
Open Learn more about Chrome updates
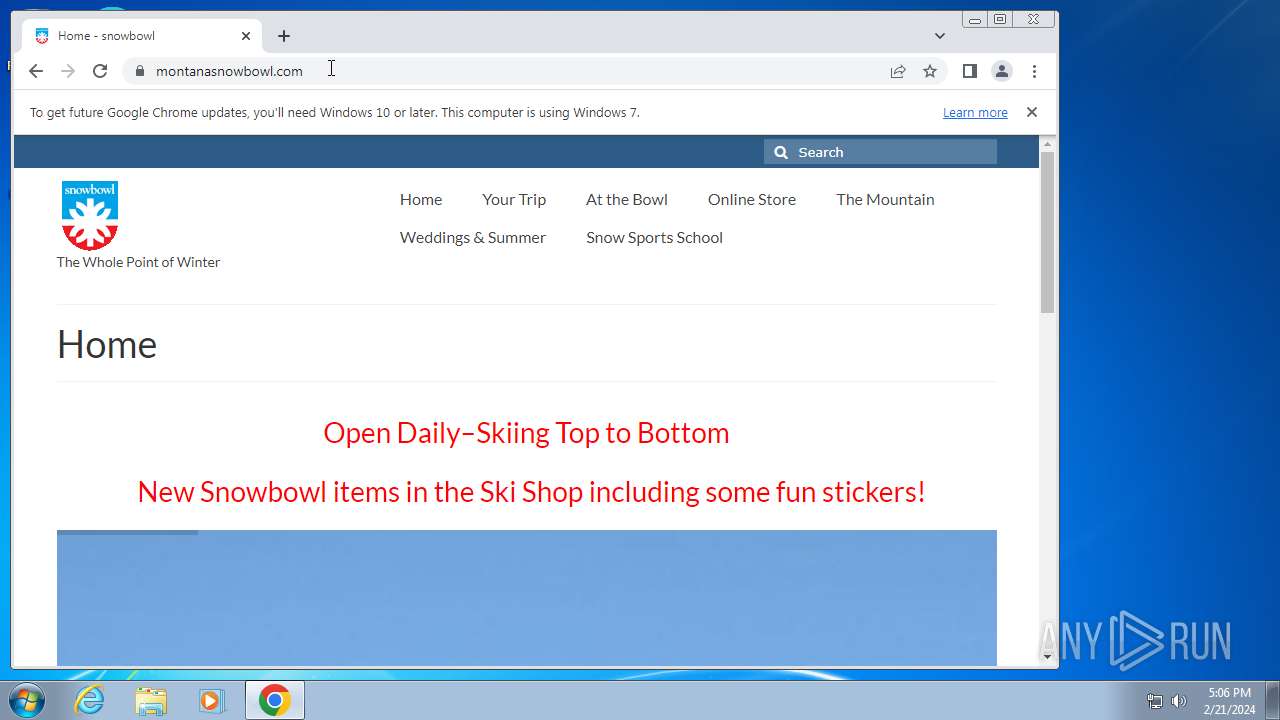coord(975,113)
